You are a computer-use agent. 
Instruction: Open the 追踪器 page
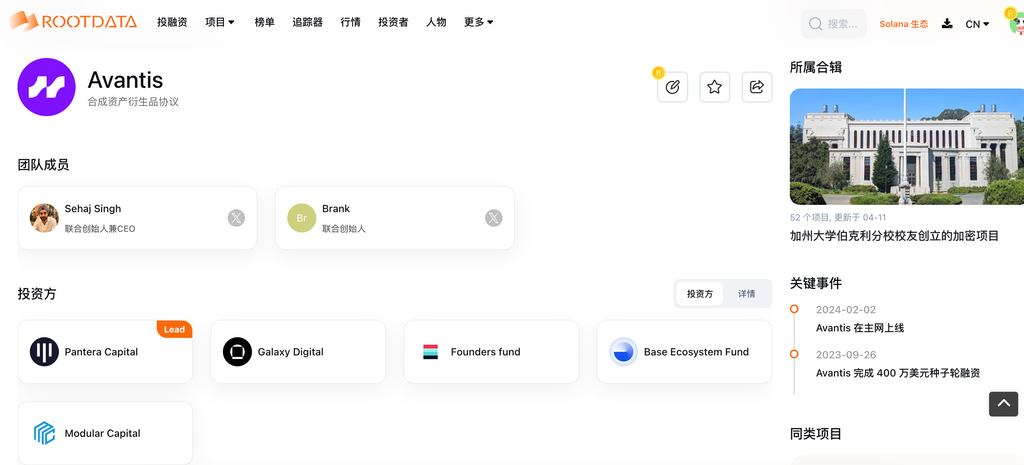(308, 22)
